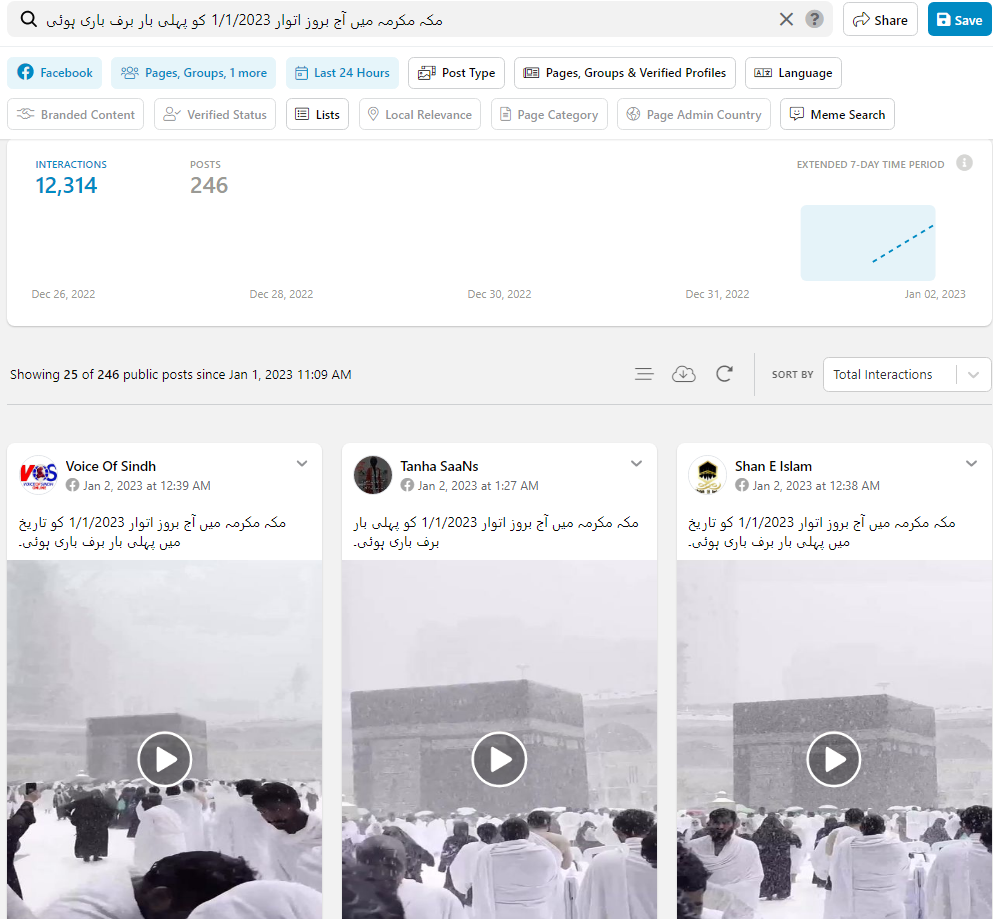The width and height of the screenshot is (993, 919).
Task: Play the Tanha SaaNs video
Action: point(499,759)
